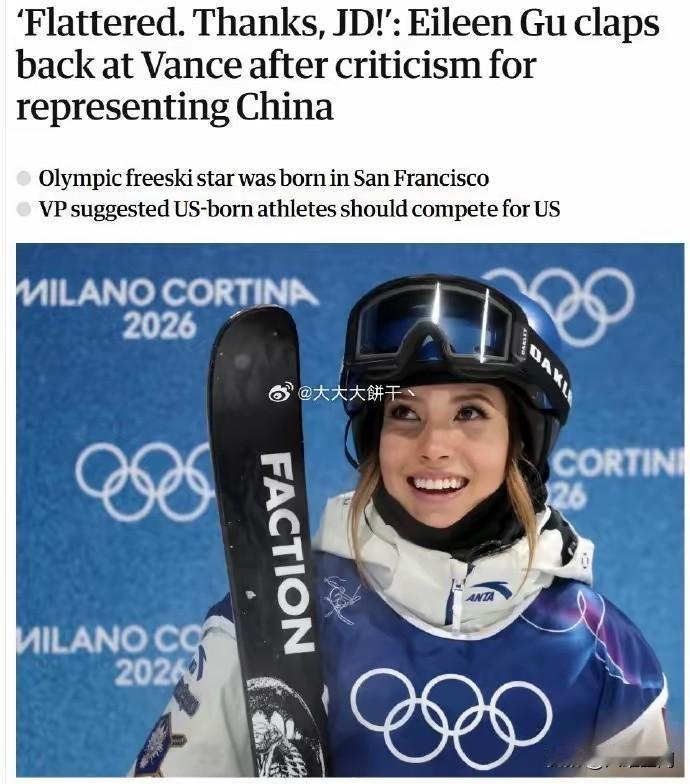
Task: Click the skier sketch emblem on the bib
Action: [342, 600]
